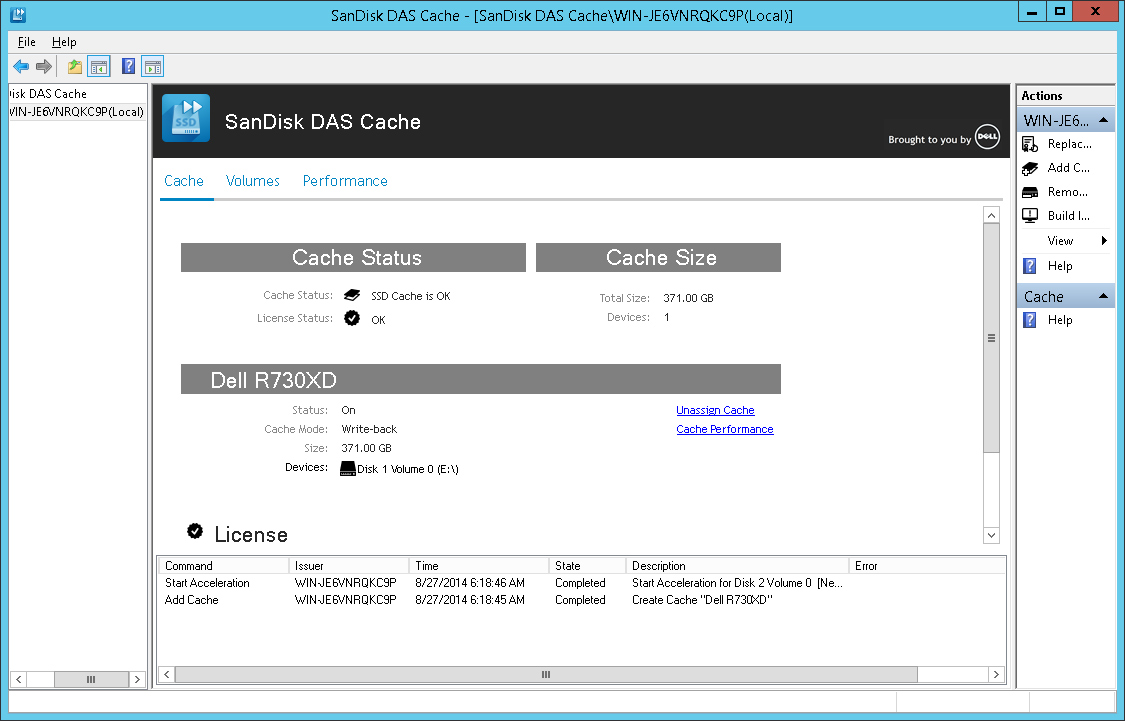Open the Cache Performance link
1125x721 pixels.
[x=725, y=429]
